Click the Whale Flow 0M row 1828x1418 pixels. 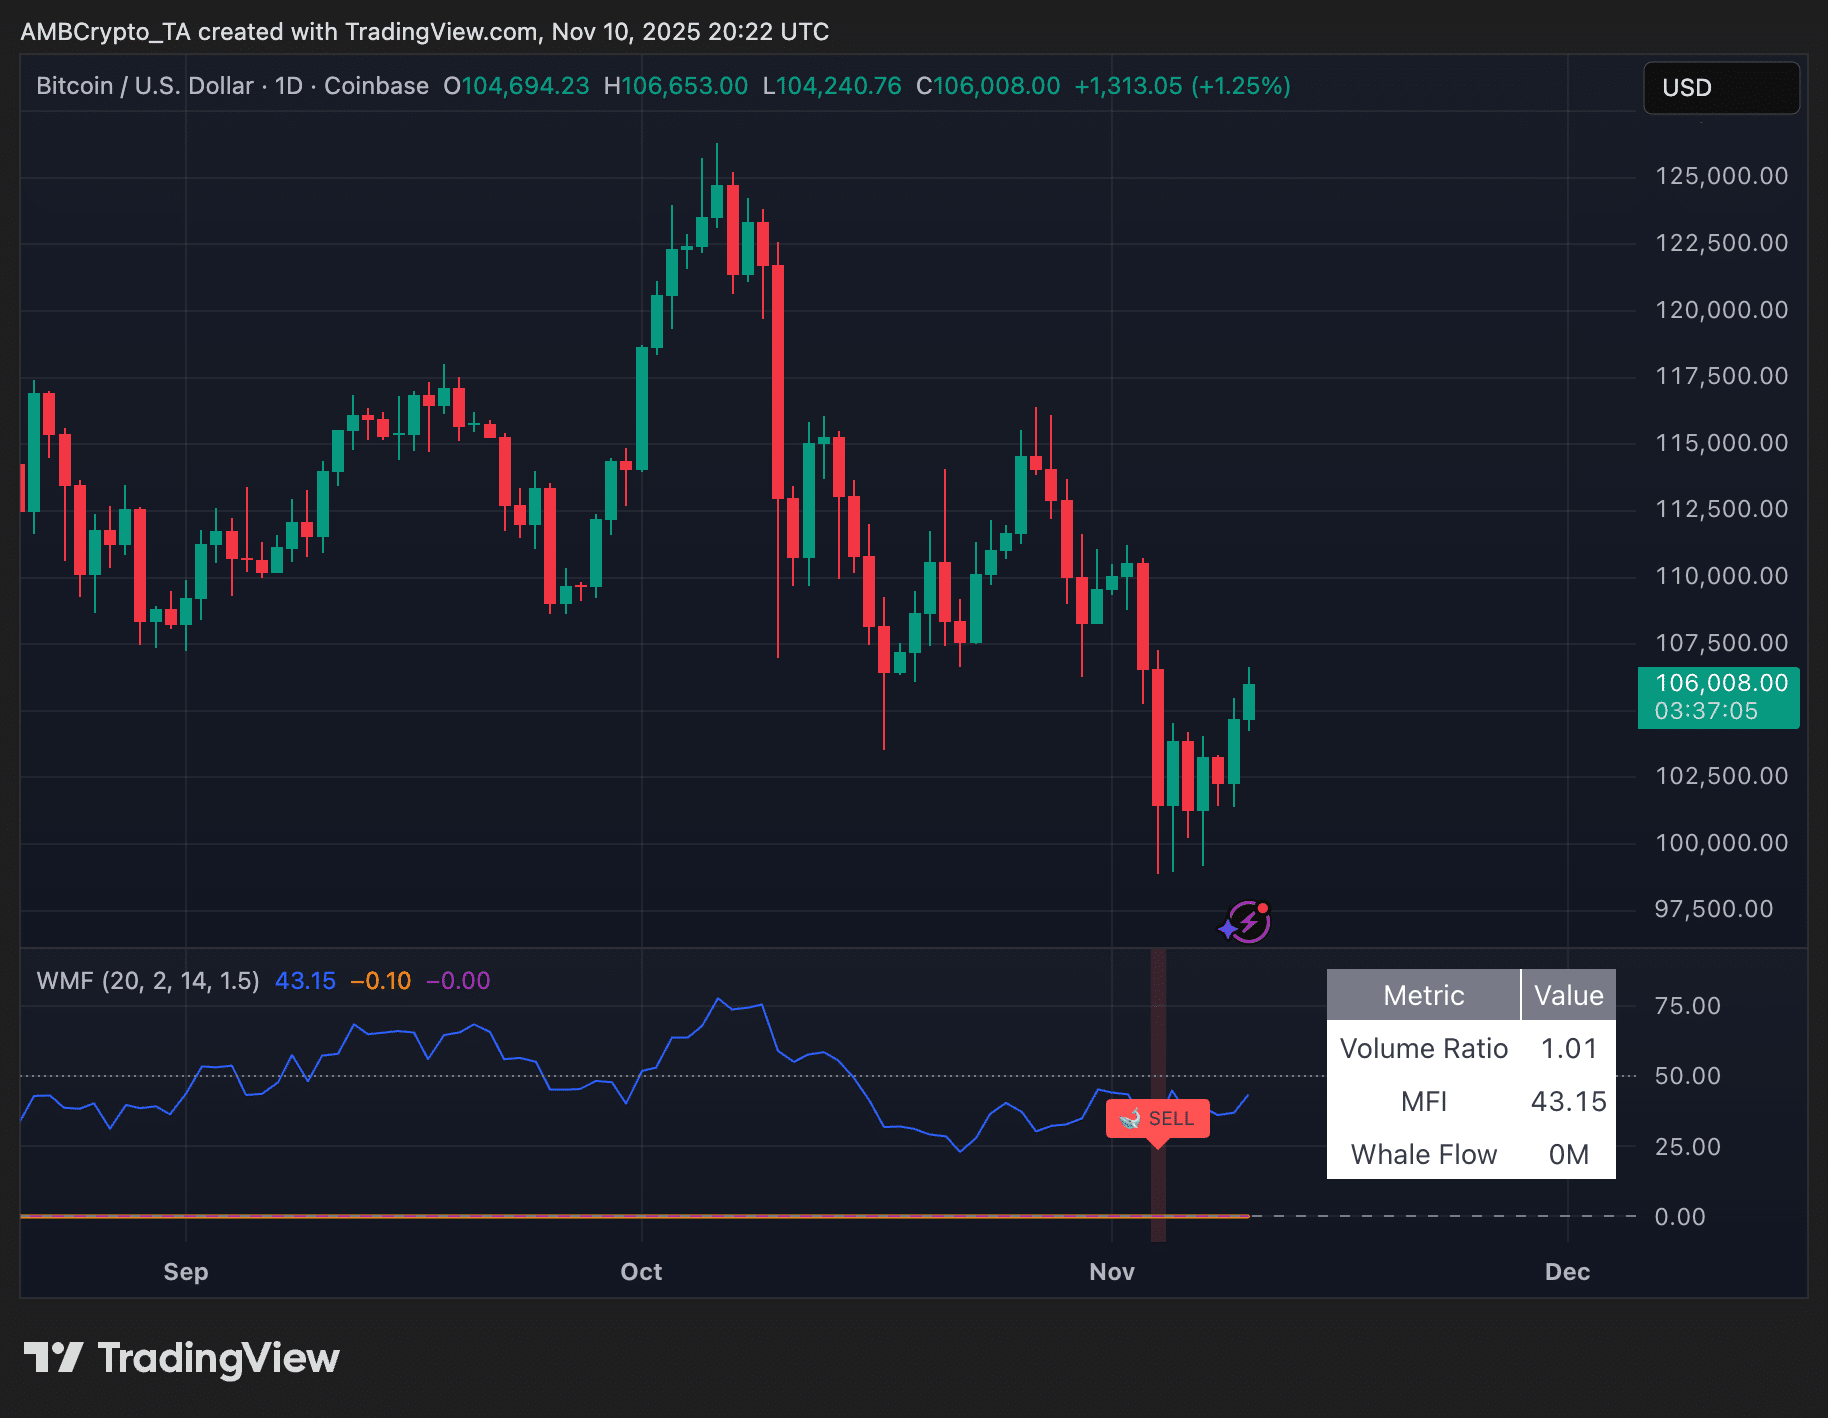[1470, 1154]
